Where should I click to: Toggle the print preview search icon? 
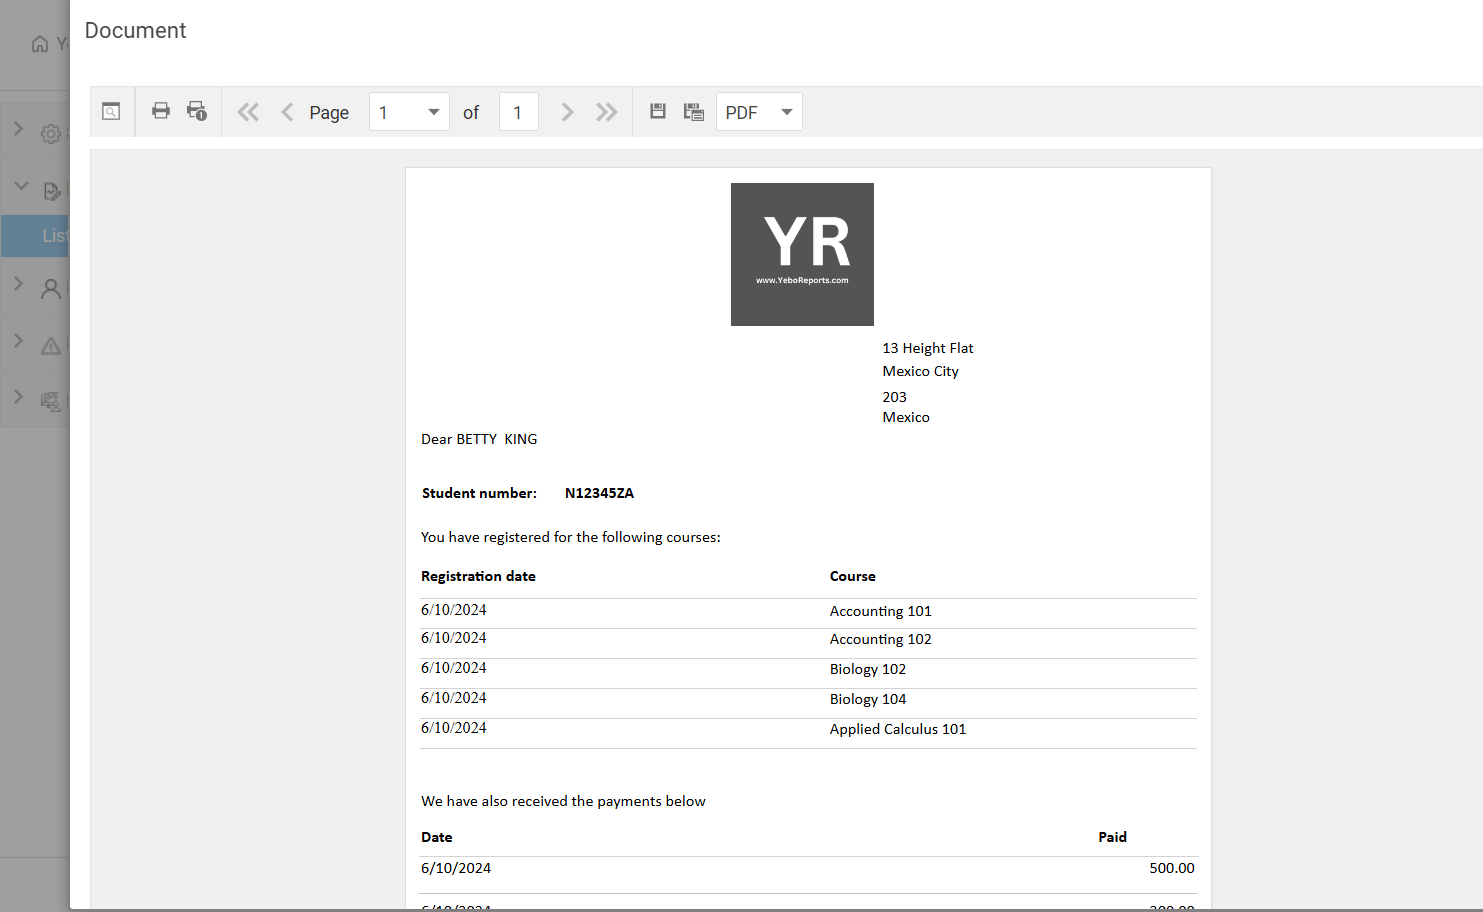point(111,112)
